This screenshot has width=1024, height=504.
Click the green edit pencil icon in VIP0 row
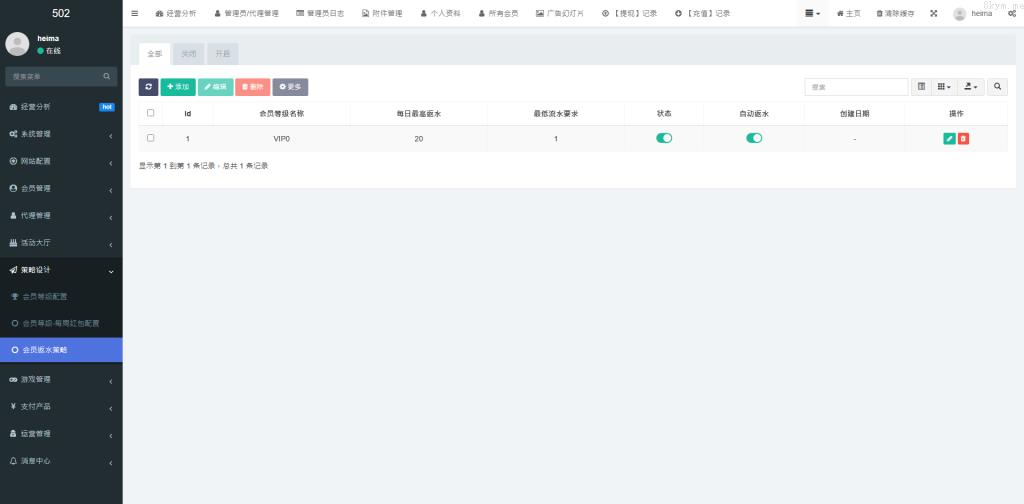tap(949, 139)
